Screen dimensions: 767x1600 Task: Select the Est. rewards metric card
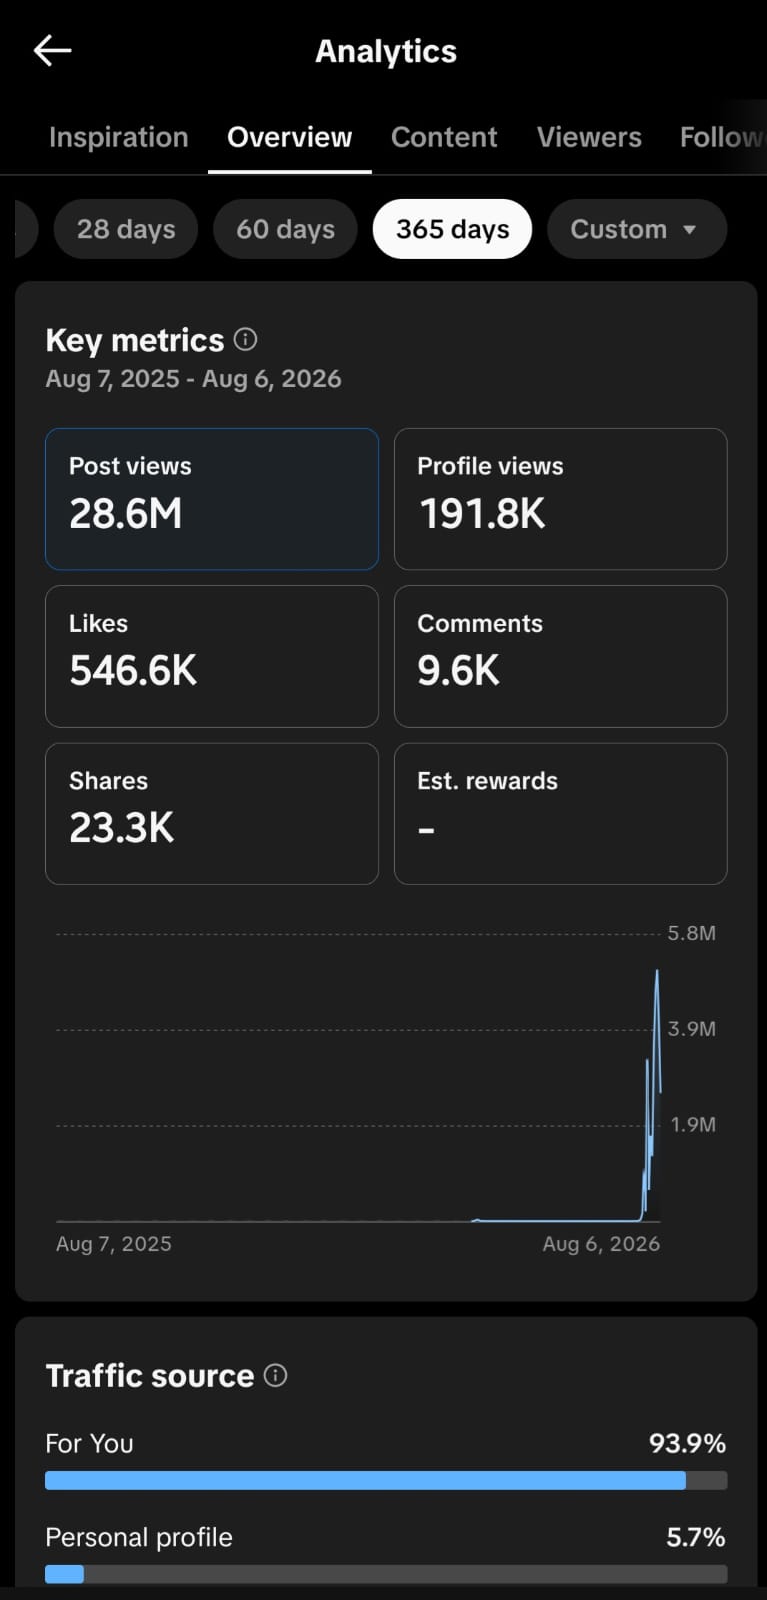click(560, 813)
